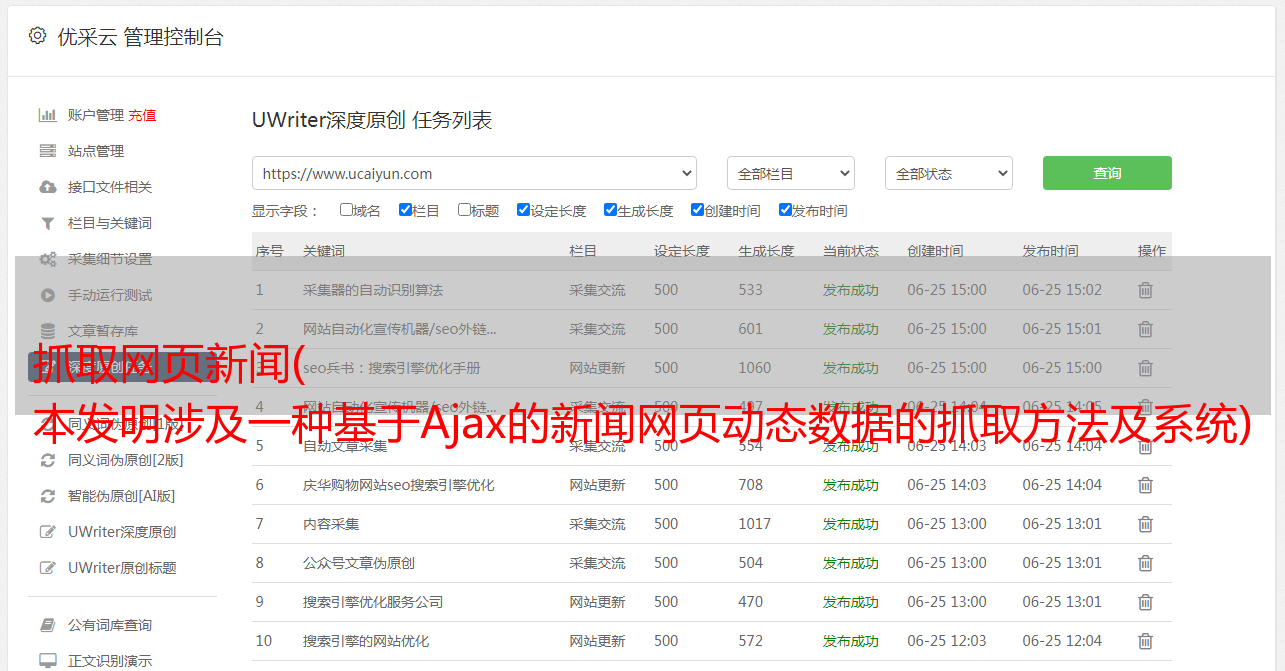This screenshot has height=671, width=1285.
Task: Click the 账户管理 bar chart icon
Action: pos(47,115)
